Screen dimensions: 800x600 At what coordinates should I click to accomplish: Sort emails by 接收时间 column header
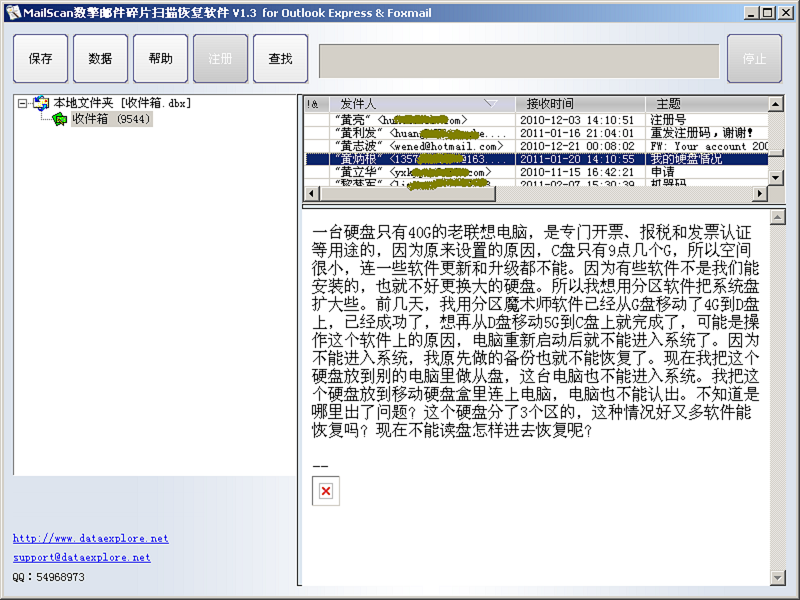[550, 104]
